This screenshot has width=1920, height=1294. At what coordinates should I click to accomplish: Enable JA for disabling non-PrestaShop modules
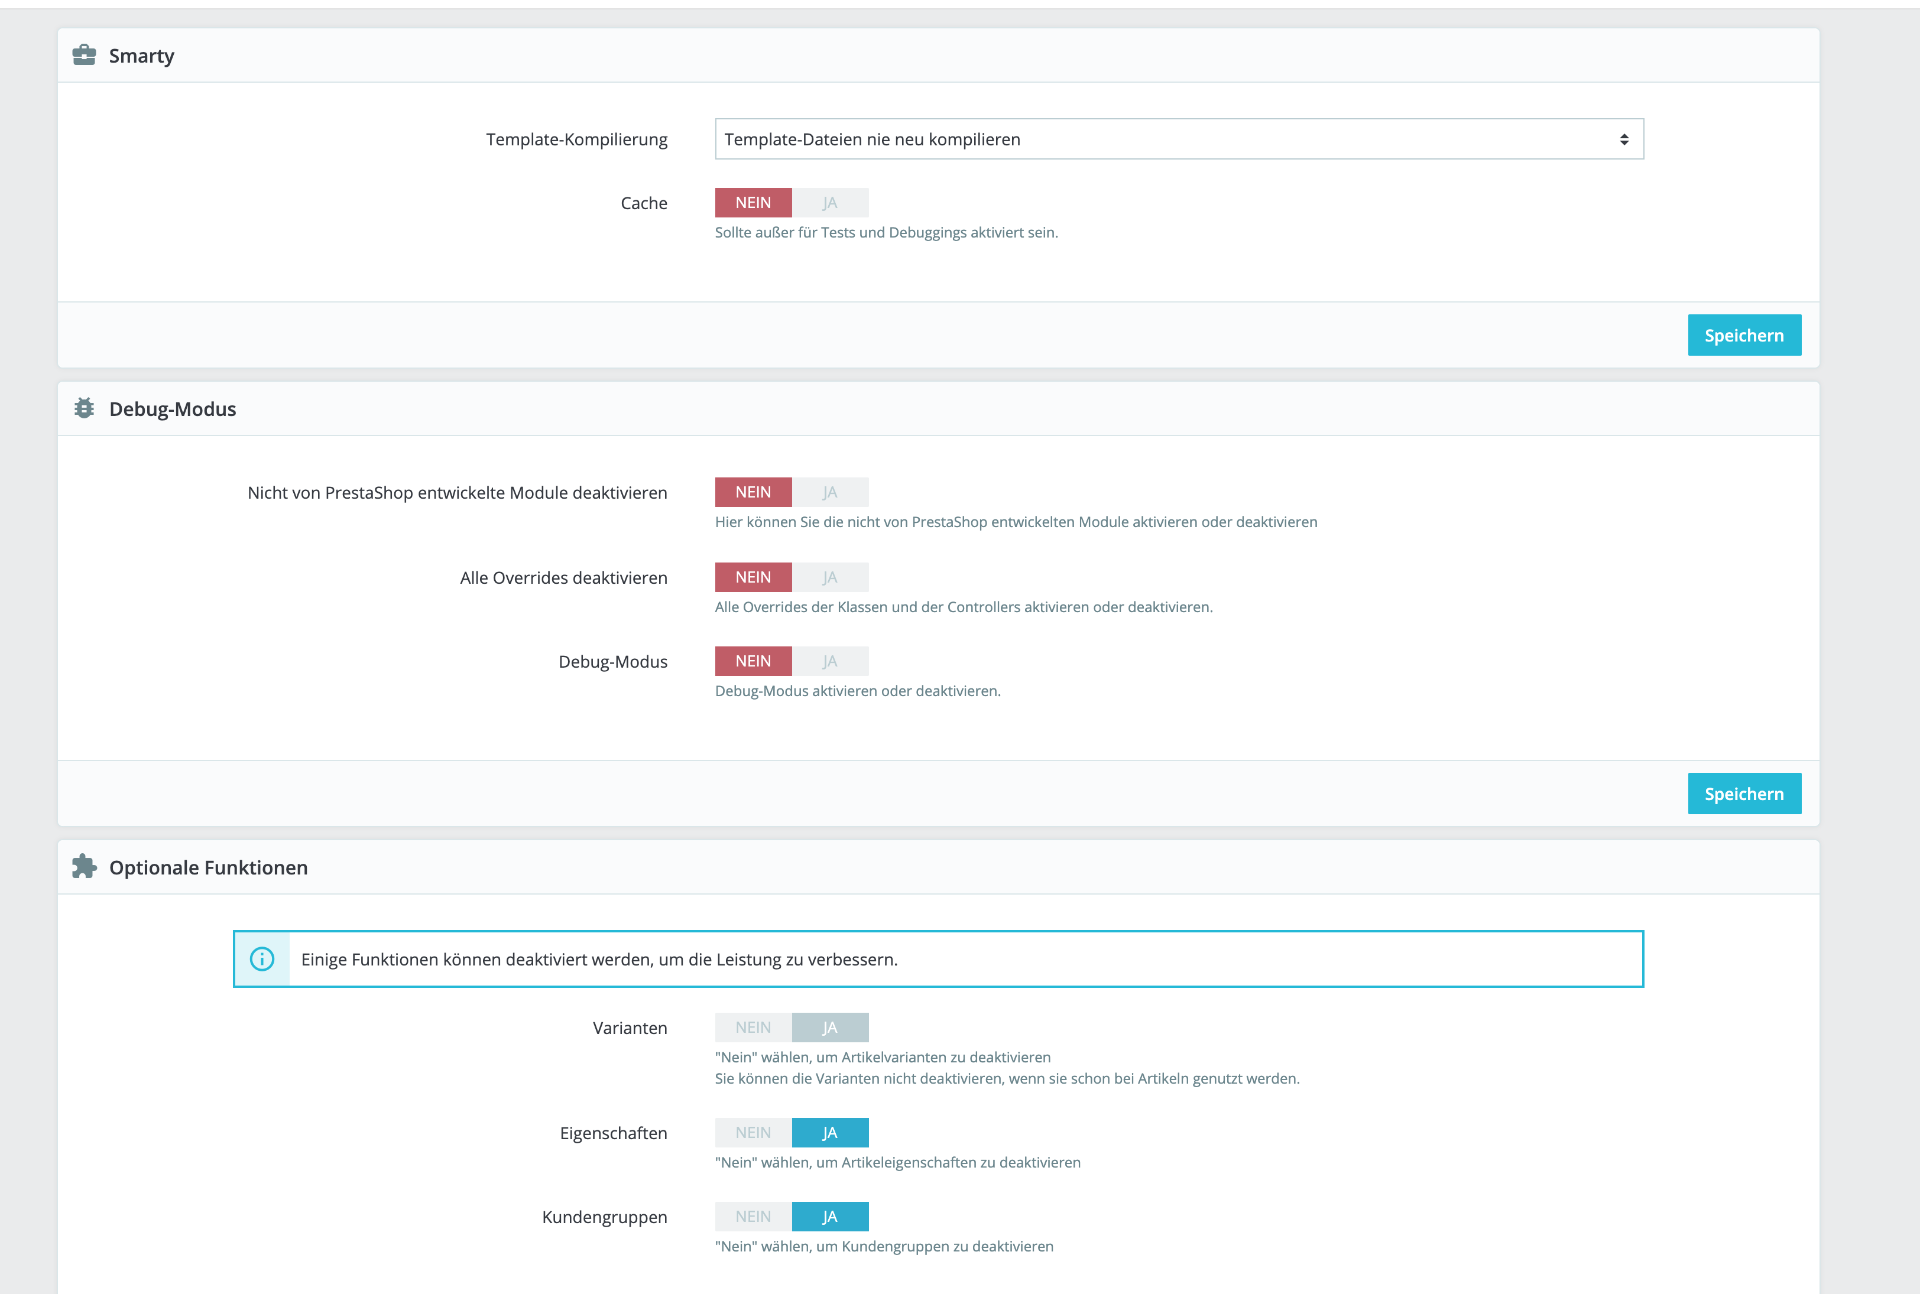[830, 492]
